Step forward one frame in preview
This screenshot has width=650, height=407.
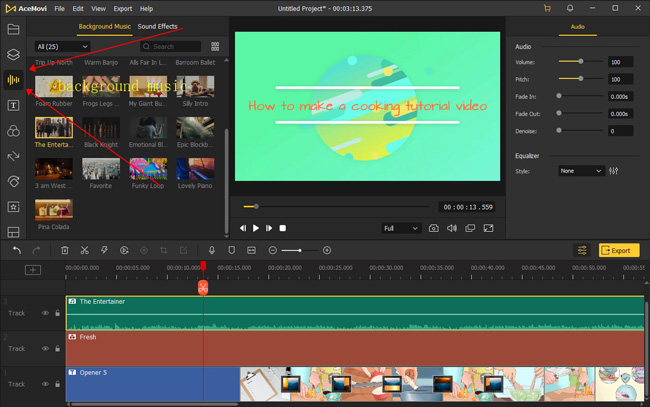click(269, 228)
